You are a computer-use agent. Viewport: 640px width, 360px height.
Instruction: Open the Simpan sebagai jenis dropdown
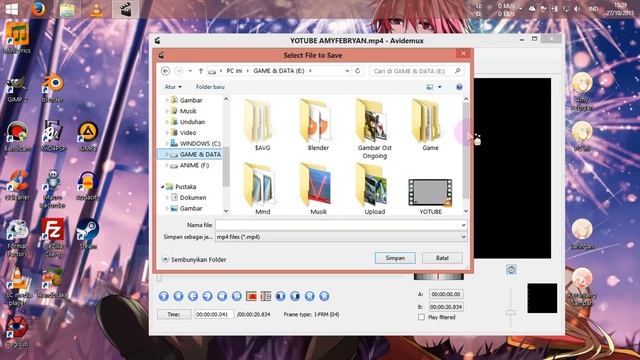pyautogui.click(x=463, y=237)
